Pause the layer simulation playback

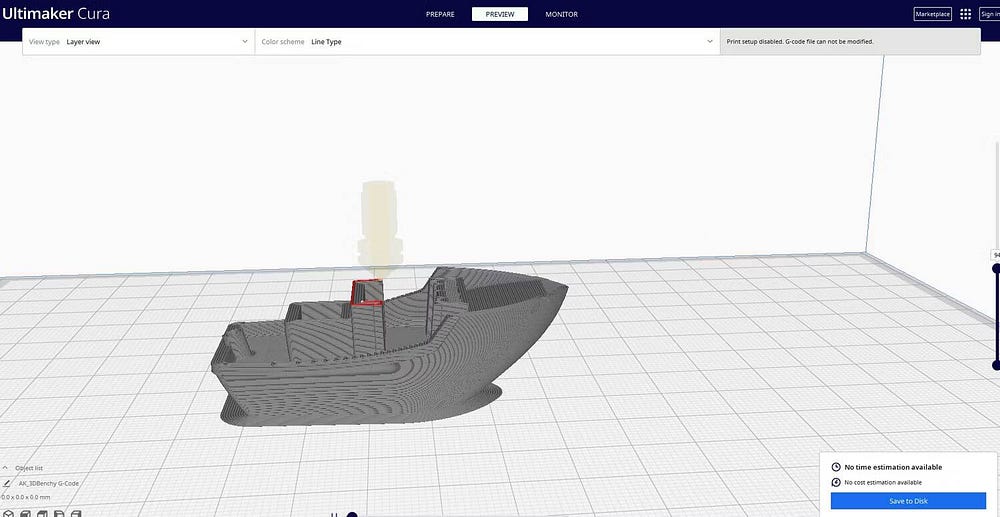334,514
